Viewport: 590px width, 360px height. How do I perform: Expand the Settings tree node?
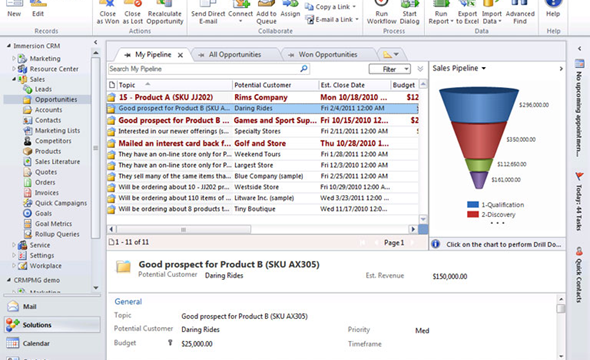pos(14,255)
